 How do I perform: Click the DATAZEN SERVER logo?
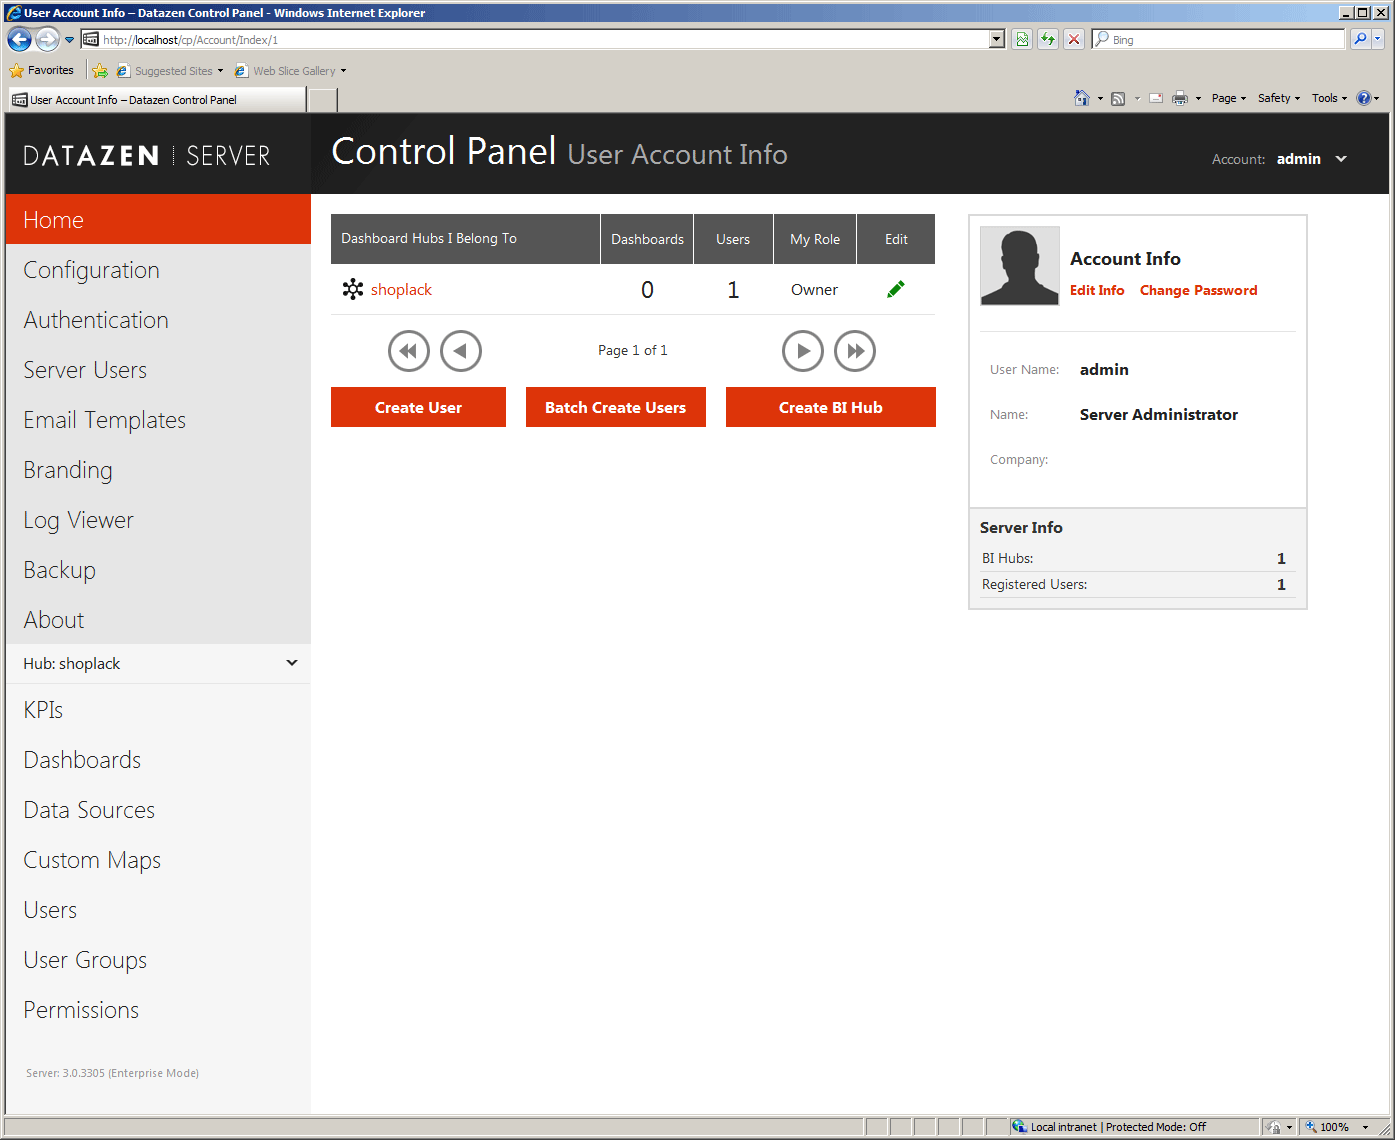pos(147,155)
